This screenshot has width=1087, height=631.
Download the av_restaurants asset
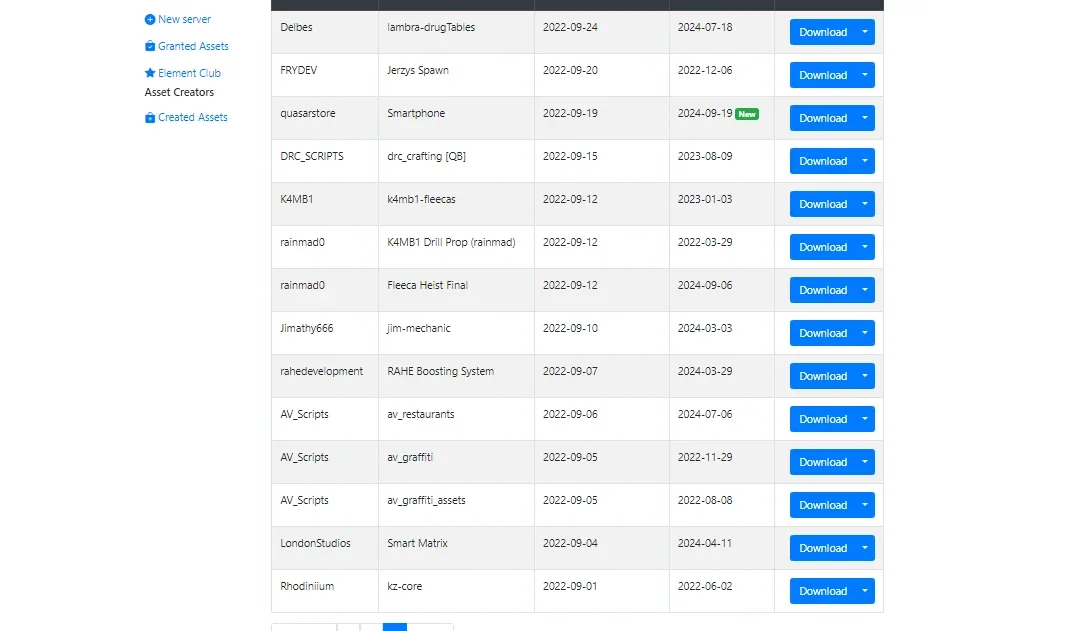click(x=823, y=419)
